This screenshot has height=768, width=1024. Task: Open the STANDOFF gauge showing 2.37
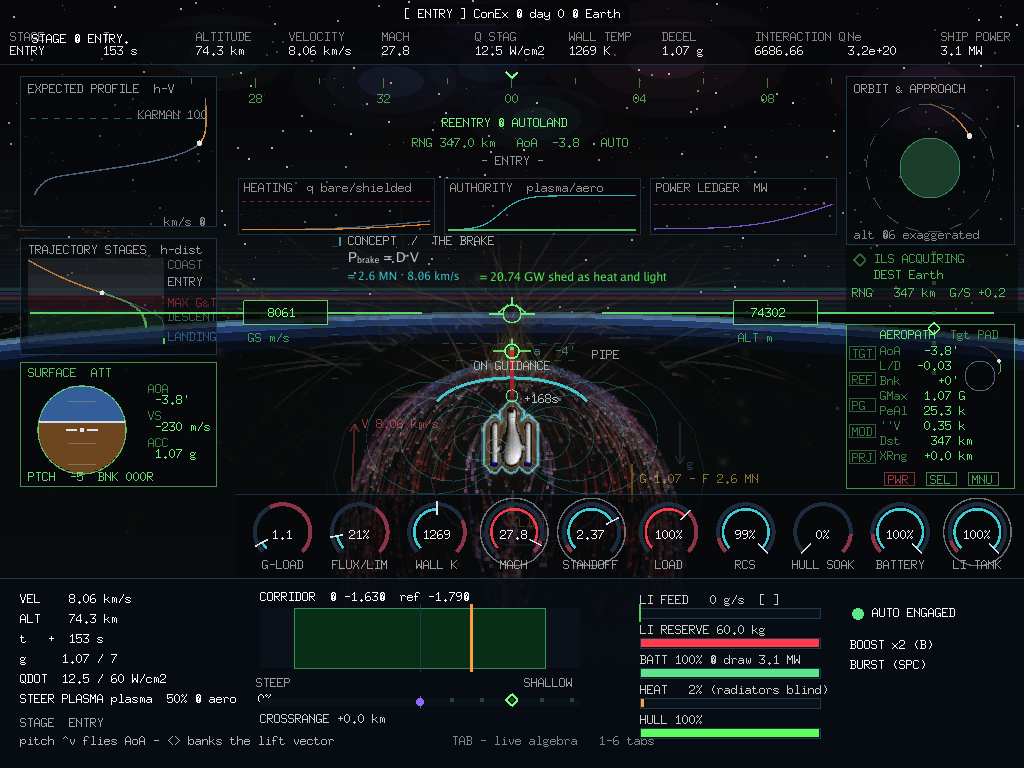click(590, 532)
